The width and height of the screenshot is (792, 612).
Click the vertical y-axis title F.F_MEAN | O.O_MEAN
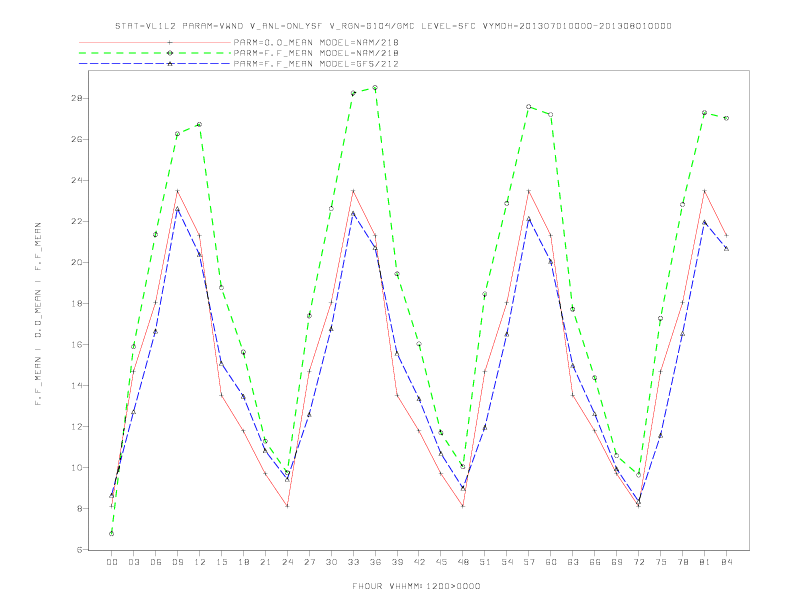[x=38, y=314]
